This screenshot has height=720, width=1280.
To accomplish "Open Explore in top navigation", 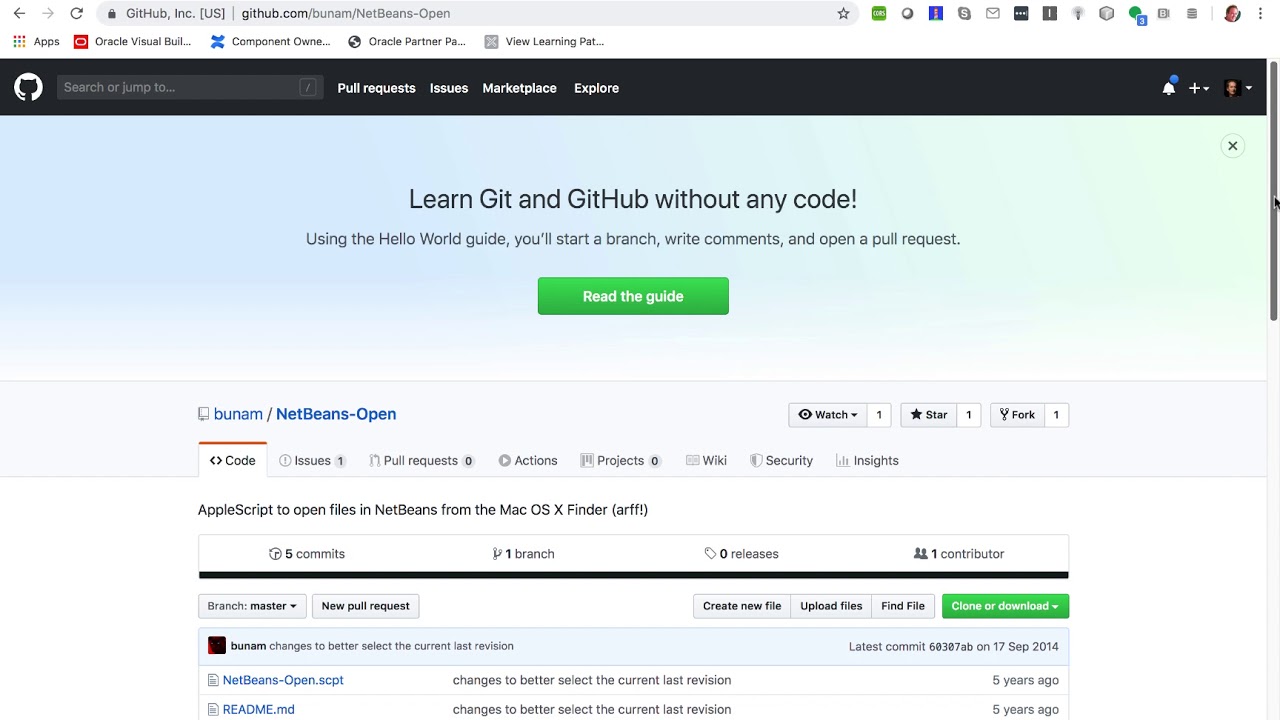I will pyautogui.click(x=596, y=88).
